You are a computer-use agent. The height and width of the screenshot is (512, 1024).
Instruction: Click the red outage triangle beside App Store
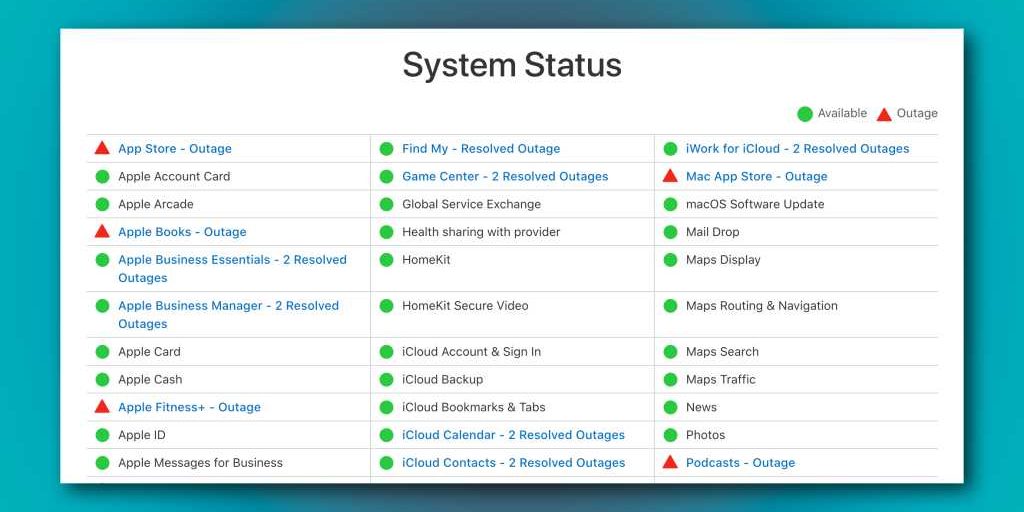click(x=102, y=148)
